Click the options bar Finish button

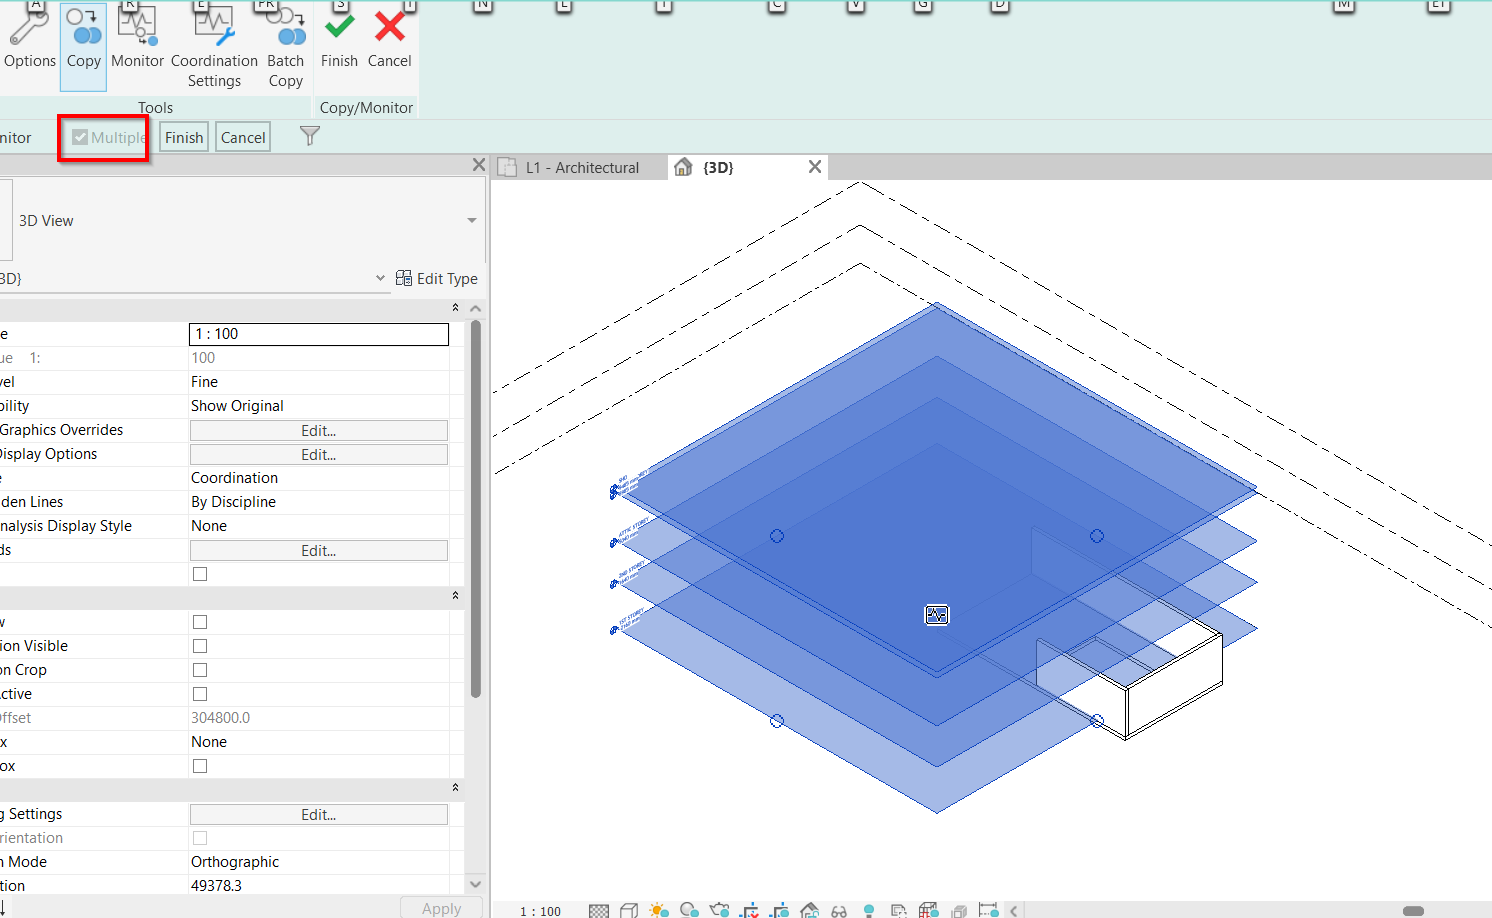(184, 138)
